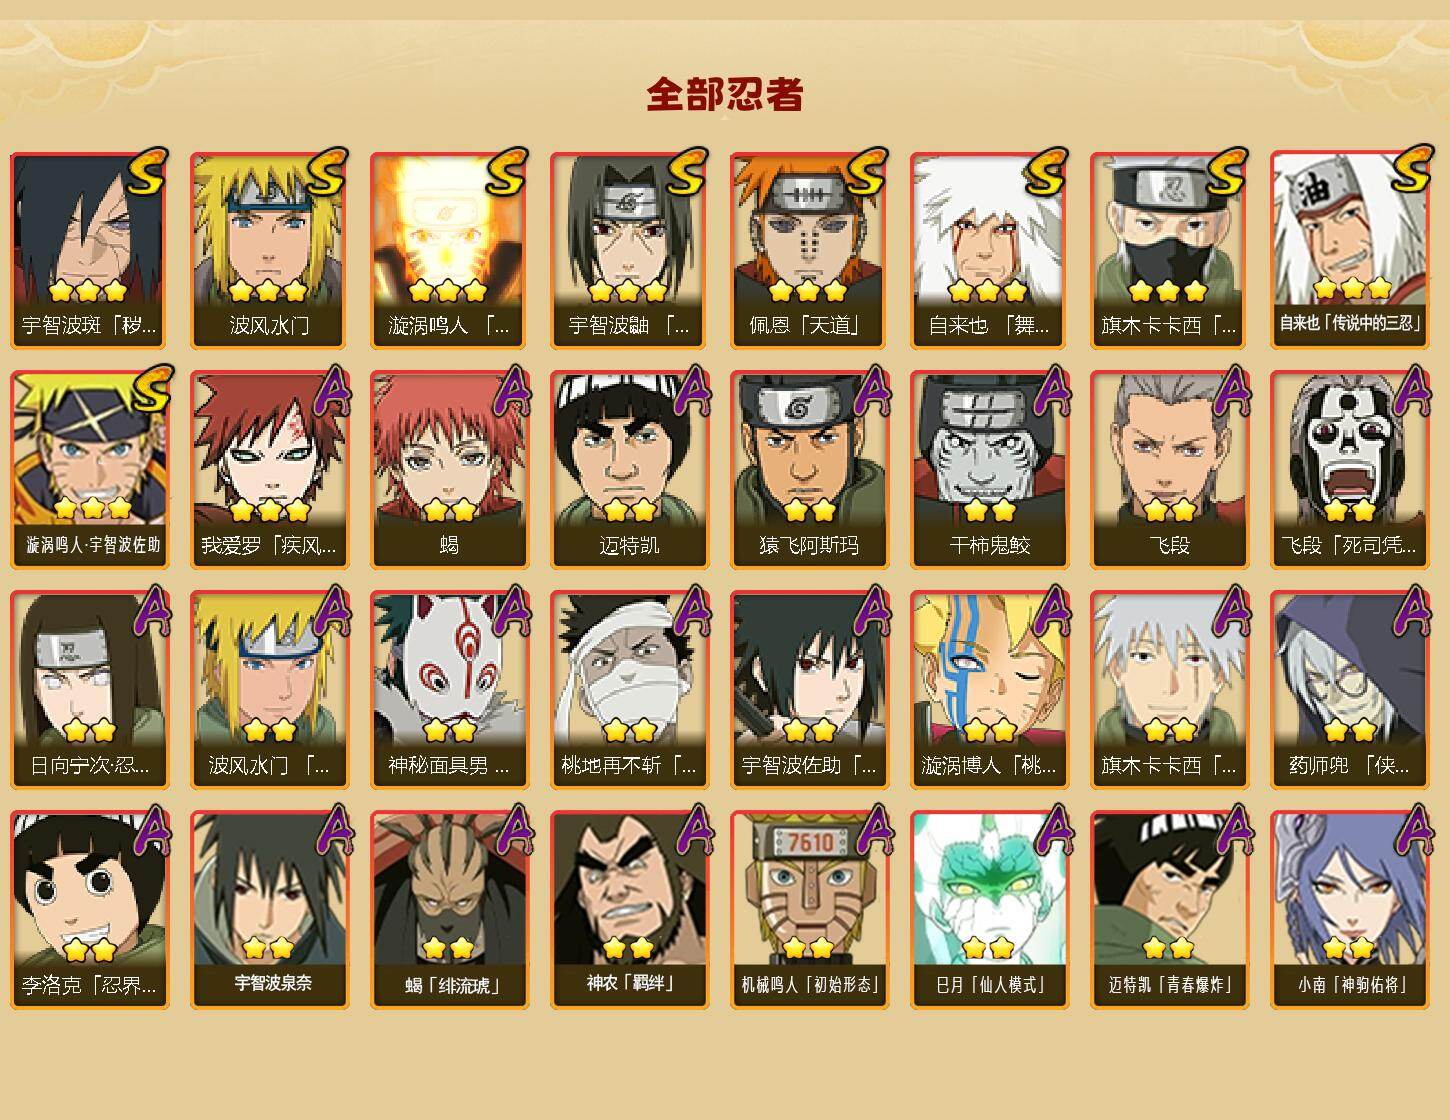Select the 全部忍者 heading tab

[x=725, y=95]
